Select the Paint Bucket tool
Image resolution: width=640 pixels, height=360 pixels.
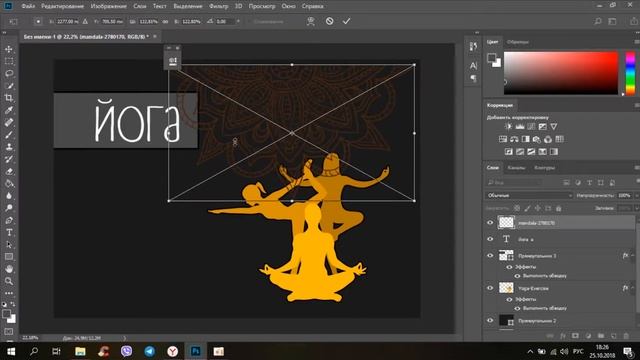9,184
